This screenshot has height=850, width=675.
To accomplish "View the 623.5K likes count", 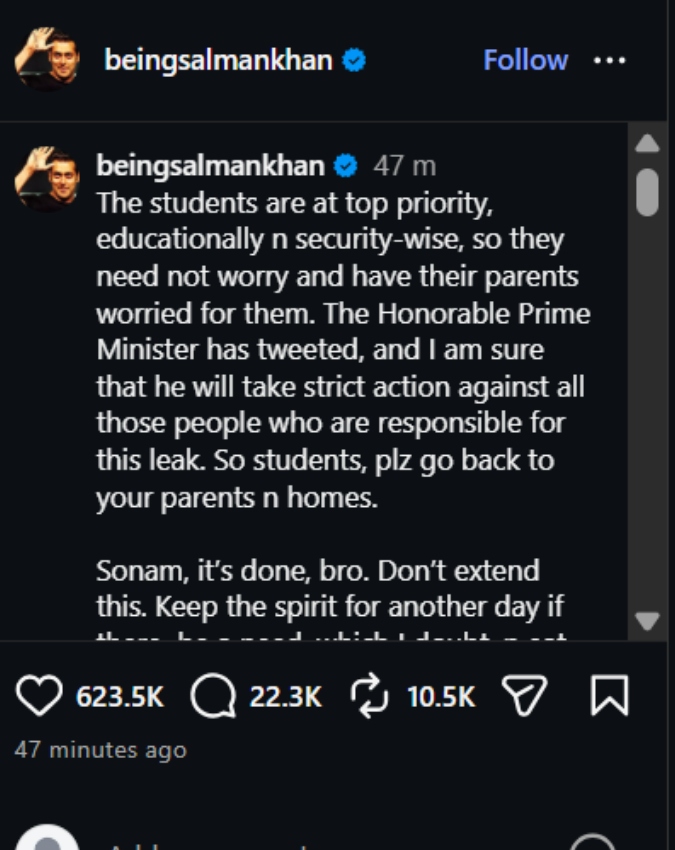I will point(120,697).
